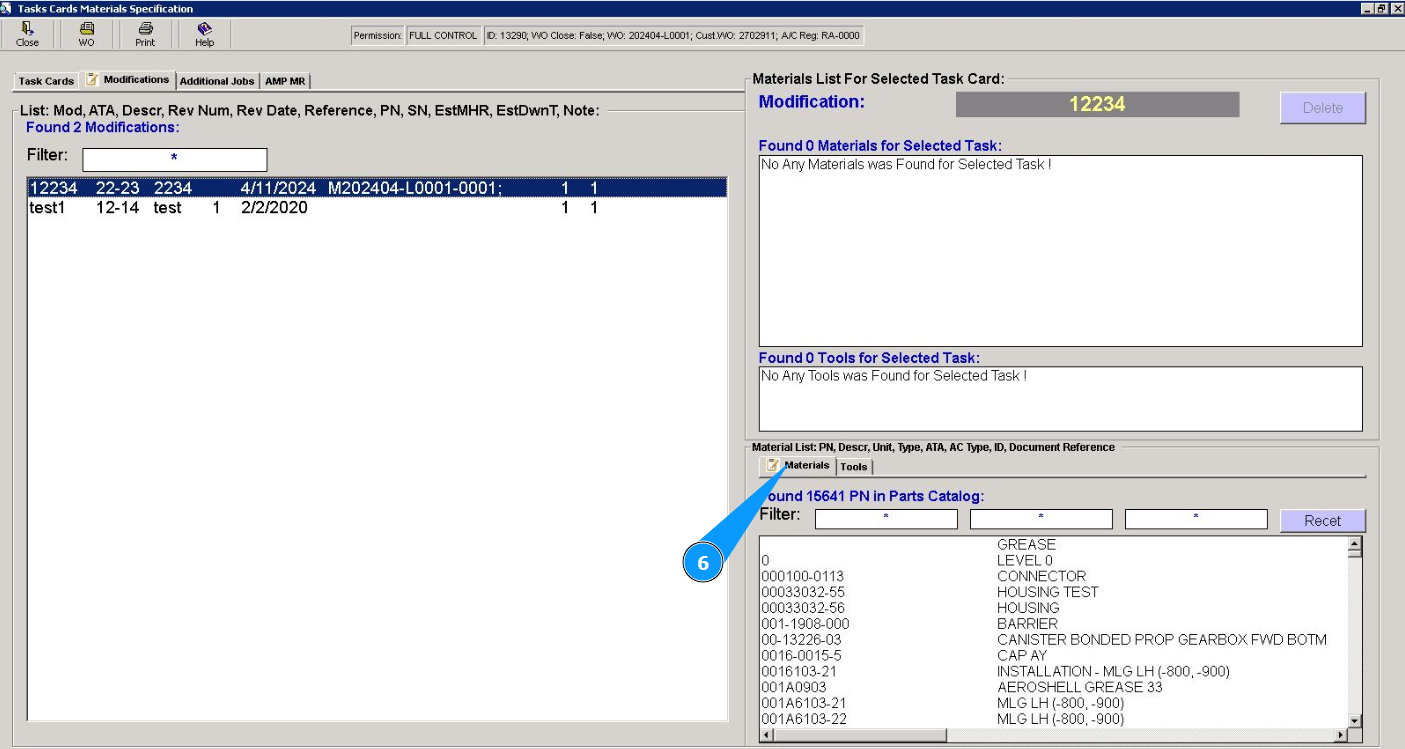The height and width of the screenshot is (749, 1405).
Task: Select part 00-13226-03 CANISTER BONDED PROP GEARBOX
Action: pos(1053,640)
